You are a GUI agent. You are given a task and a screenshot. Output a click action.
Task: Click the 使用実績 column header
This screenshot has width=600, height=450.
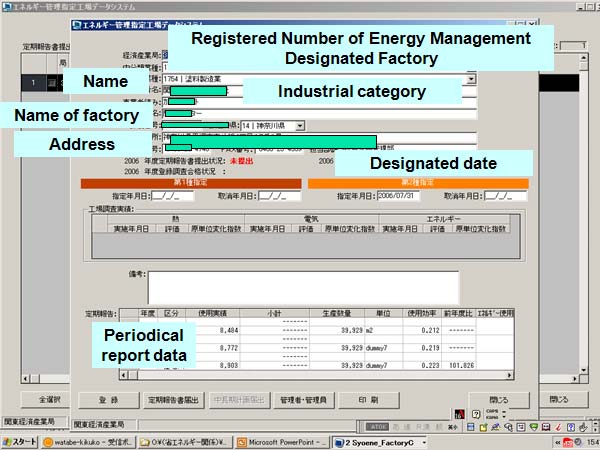click(x=212, y=313)
